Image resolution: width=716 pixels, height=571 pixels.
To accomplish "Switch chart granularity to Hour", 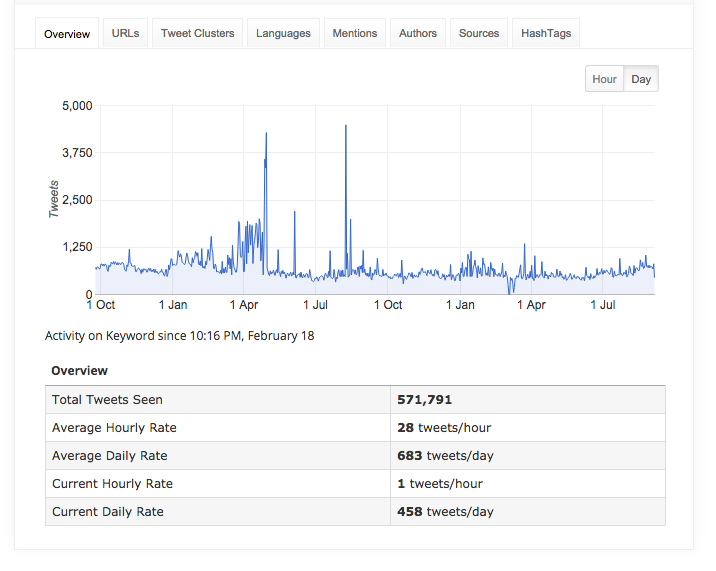I will (605, 79).
